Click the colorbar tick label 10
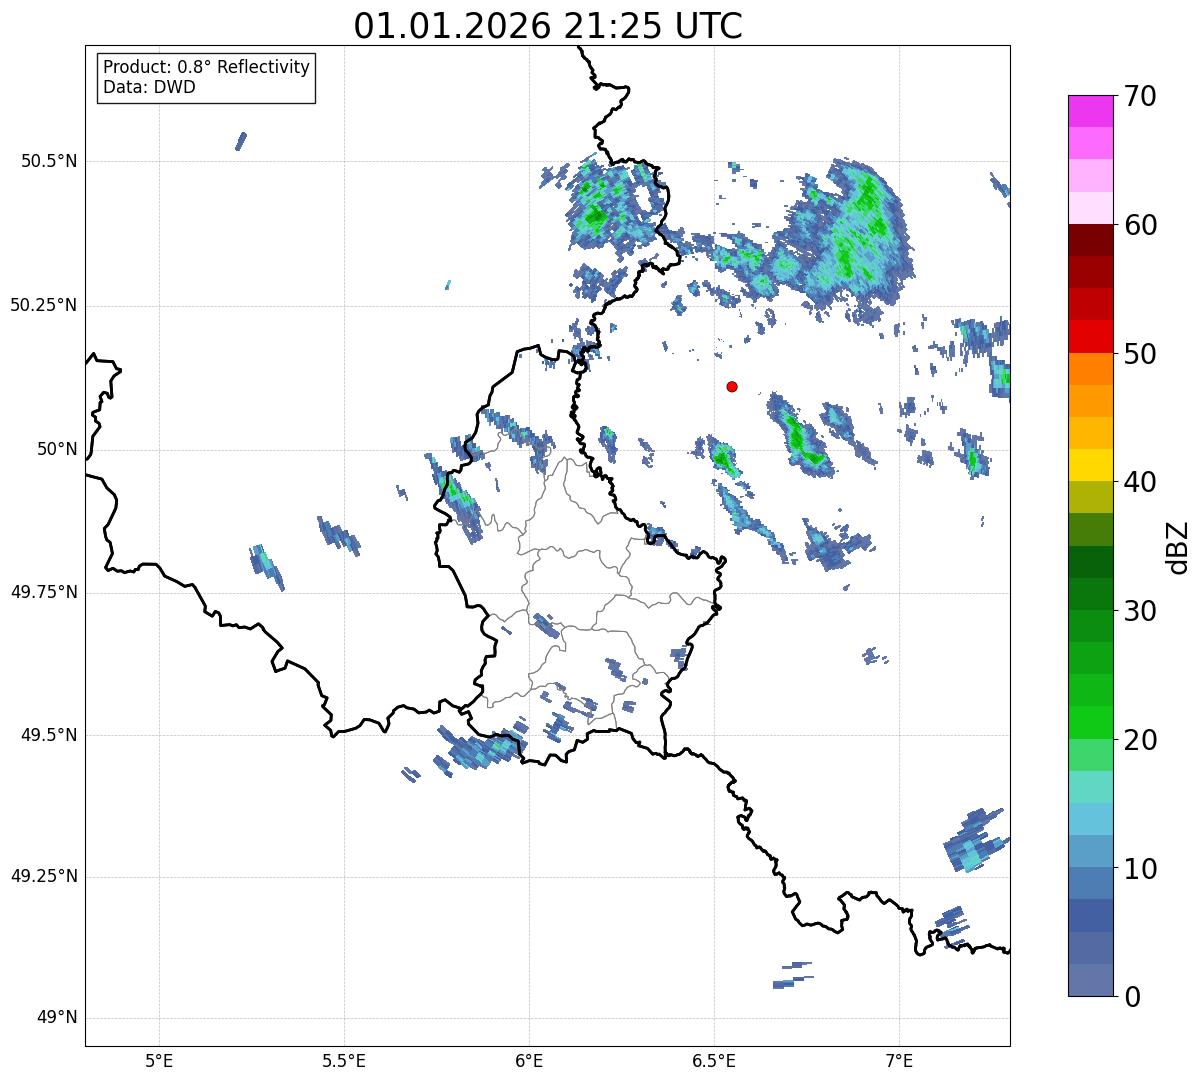This screenshot has height=1081, width=1202. click(x=1140, y=868)
